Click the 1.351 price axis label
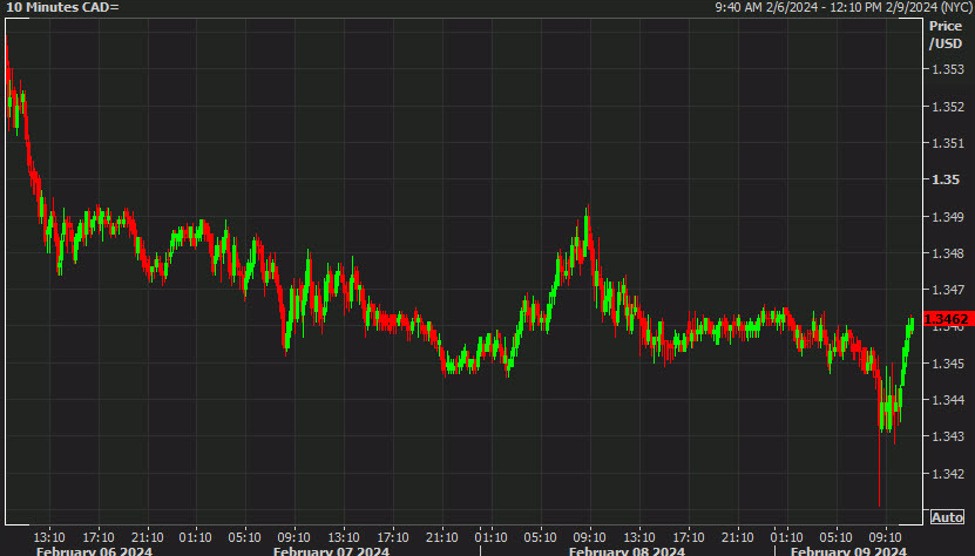Screen dimensions: 975x556 948,143
